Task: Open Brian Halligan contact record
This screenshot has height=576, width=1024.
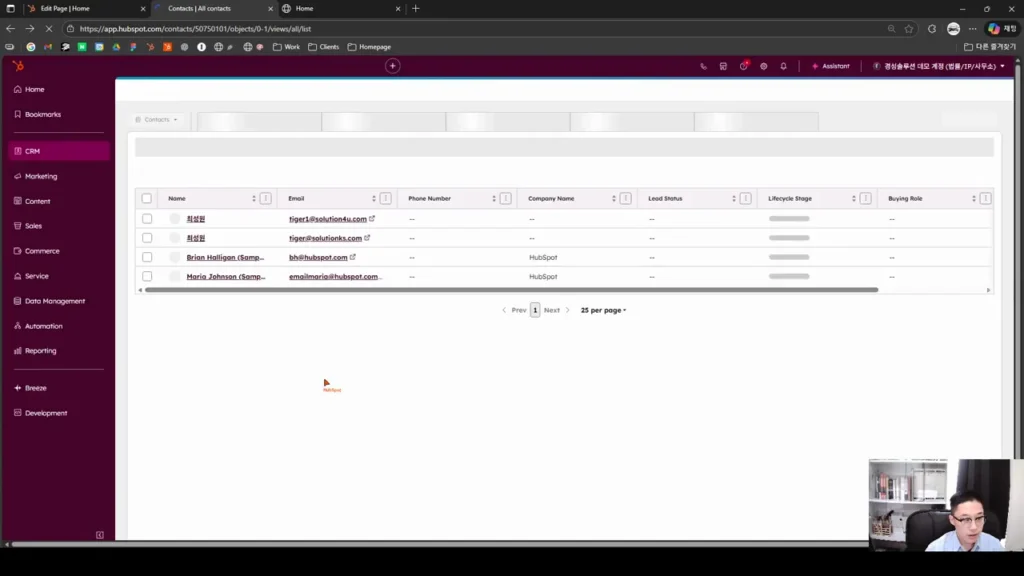Action: [x=225, y=257]
